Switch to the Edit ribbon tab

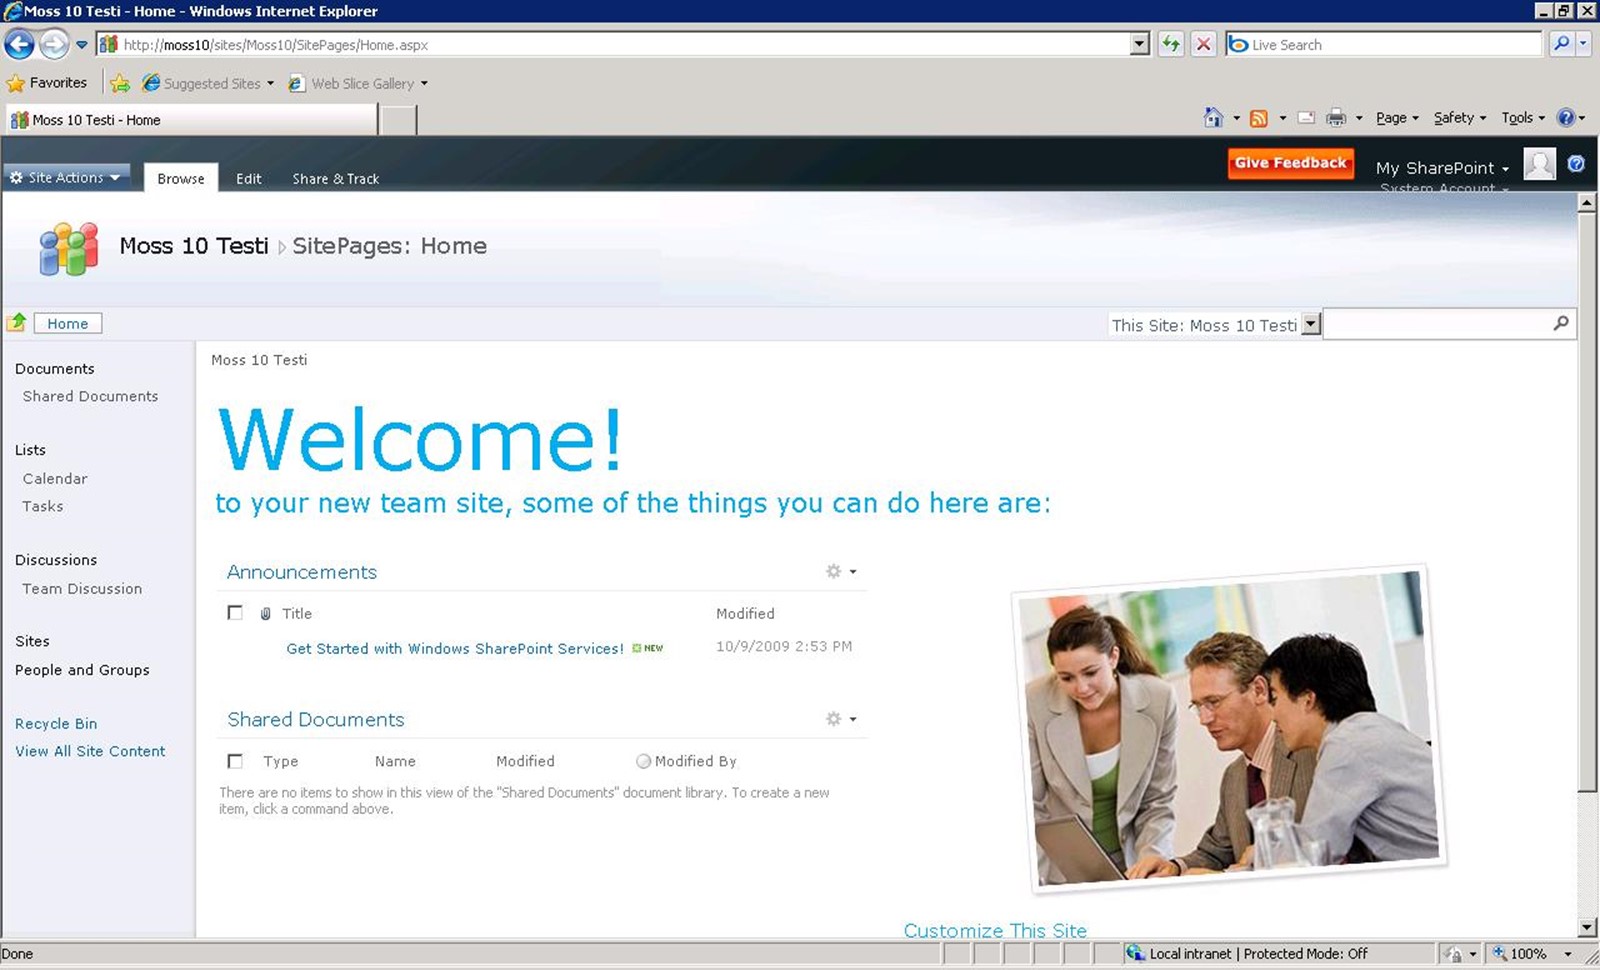pos(248,178)
